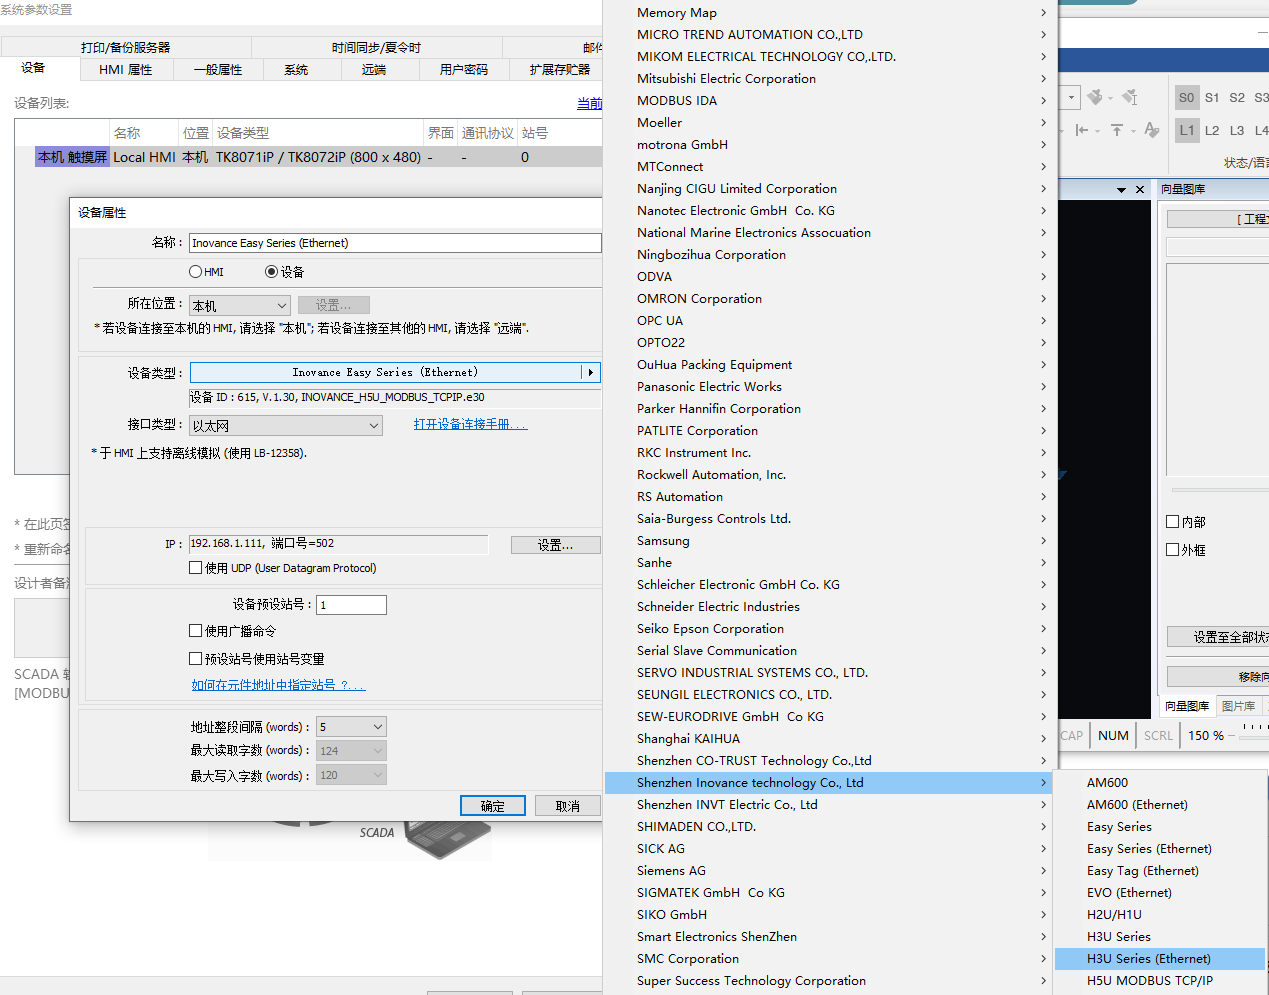Click the IP address field
This screenshot has width=1269, height=995.
(x=339, y=544)
